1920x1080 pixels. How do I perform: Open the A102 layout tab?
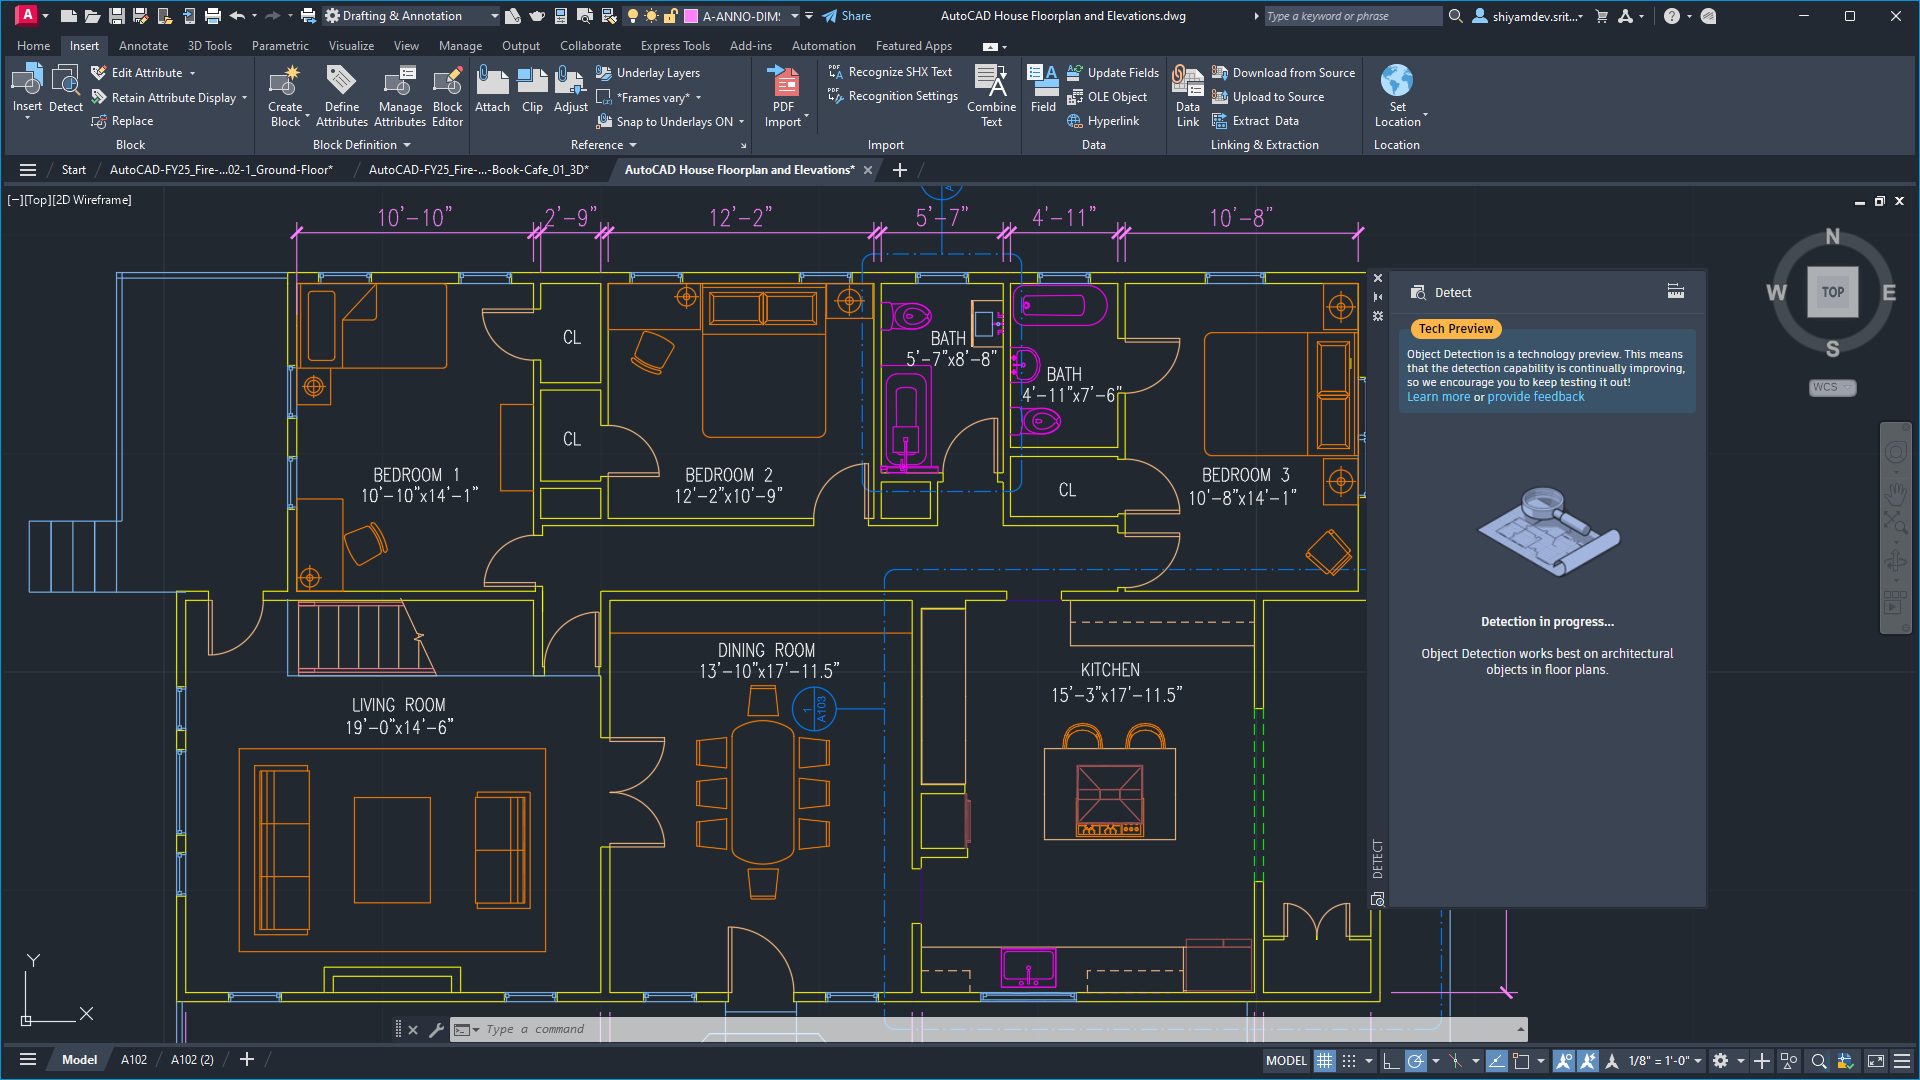tap(132, 1059)
